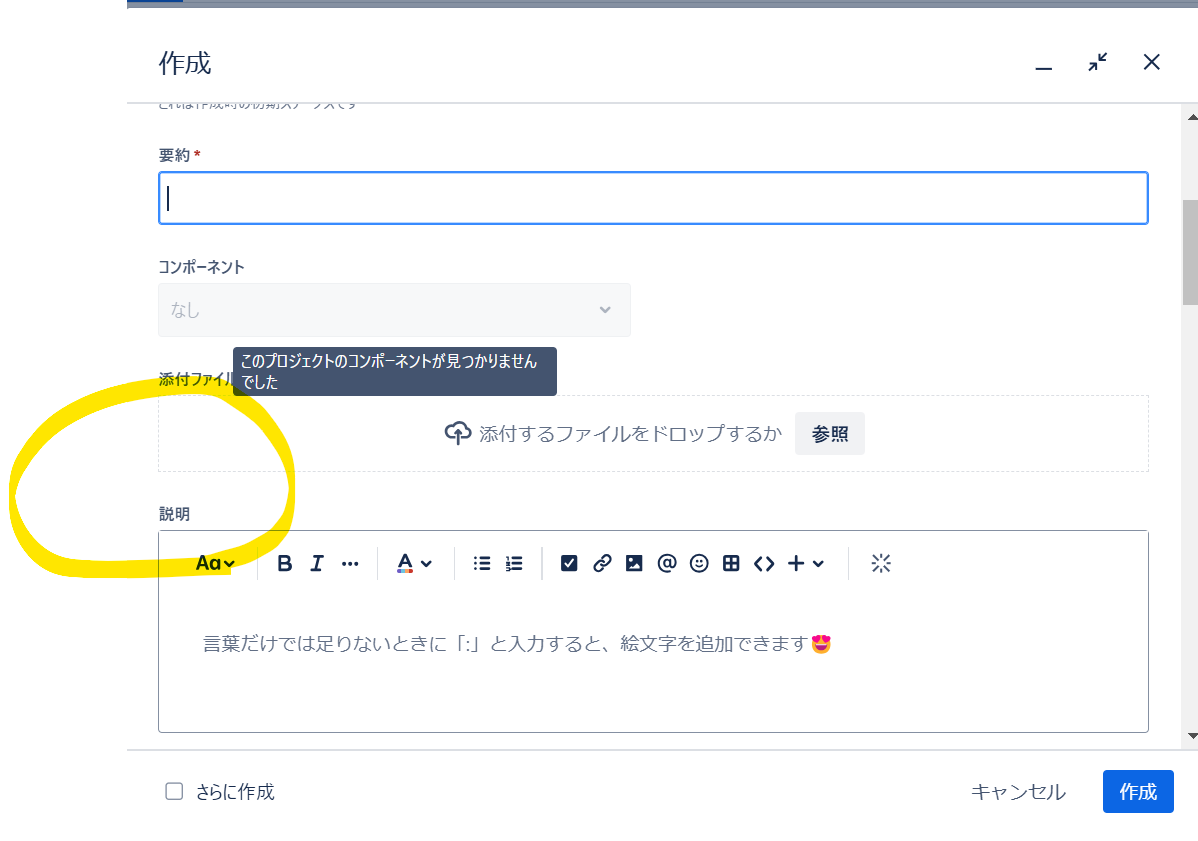
Task: Open the emoji picker
Action: click(699, 564)
